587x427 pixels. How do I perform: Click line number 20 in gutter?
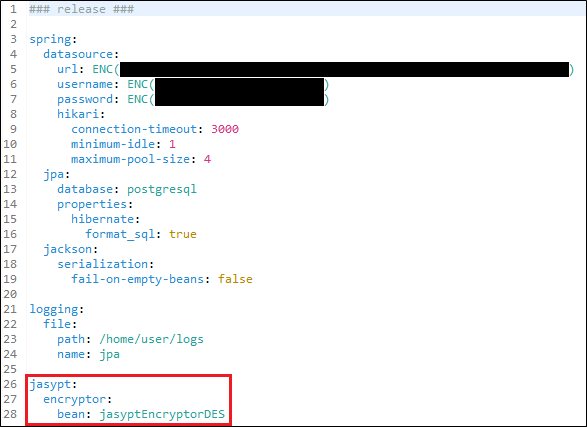(x=10, y=294)
